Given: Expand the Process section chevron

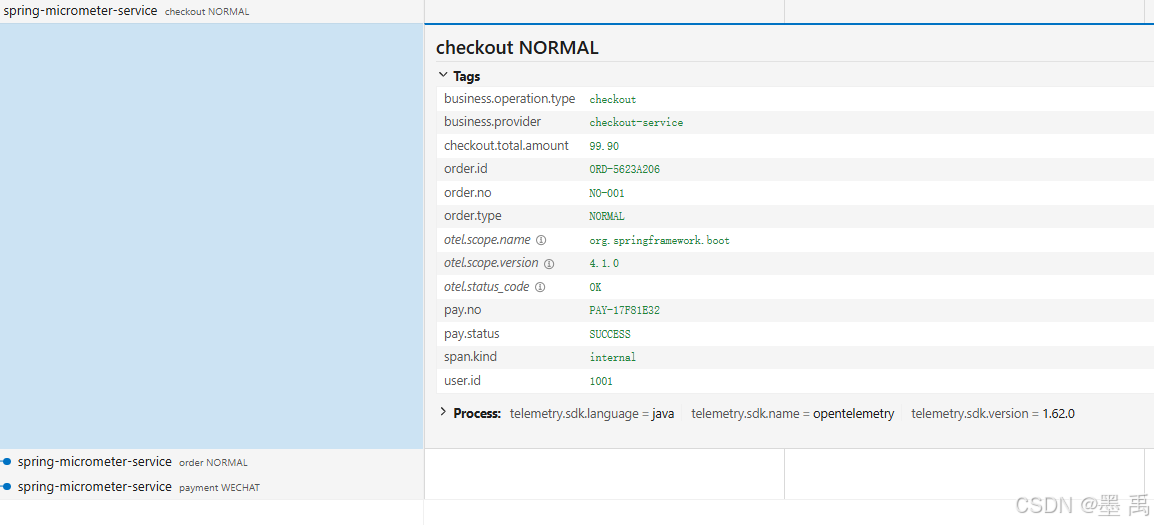Looking at the screenshot, I should tap(443, 412).
